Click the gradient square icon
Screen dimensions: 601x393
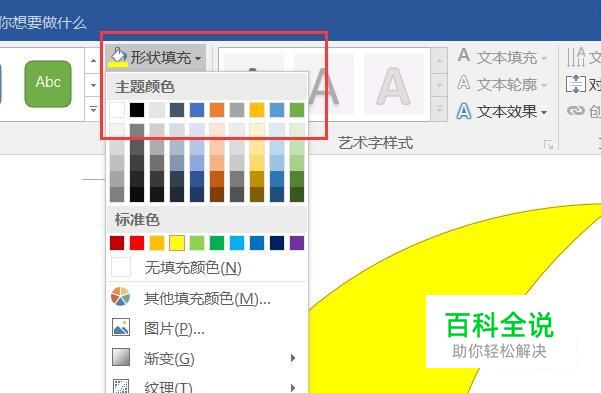click(121, 357)
